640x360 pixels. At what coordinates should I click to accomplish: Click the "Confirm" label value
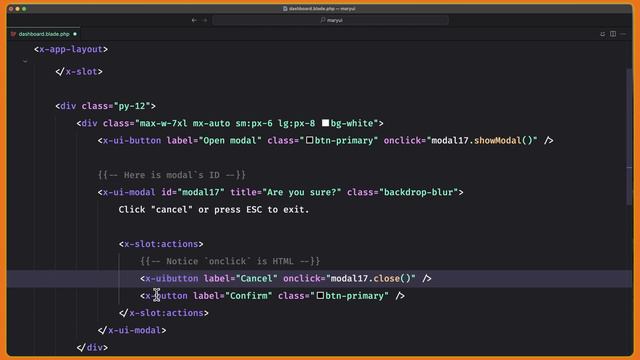click(249, 296)
